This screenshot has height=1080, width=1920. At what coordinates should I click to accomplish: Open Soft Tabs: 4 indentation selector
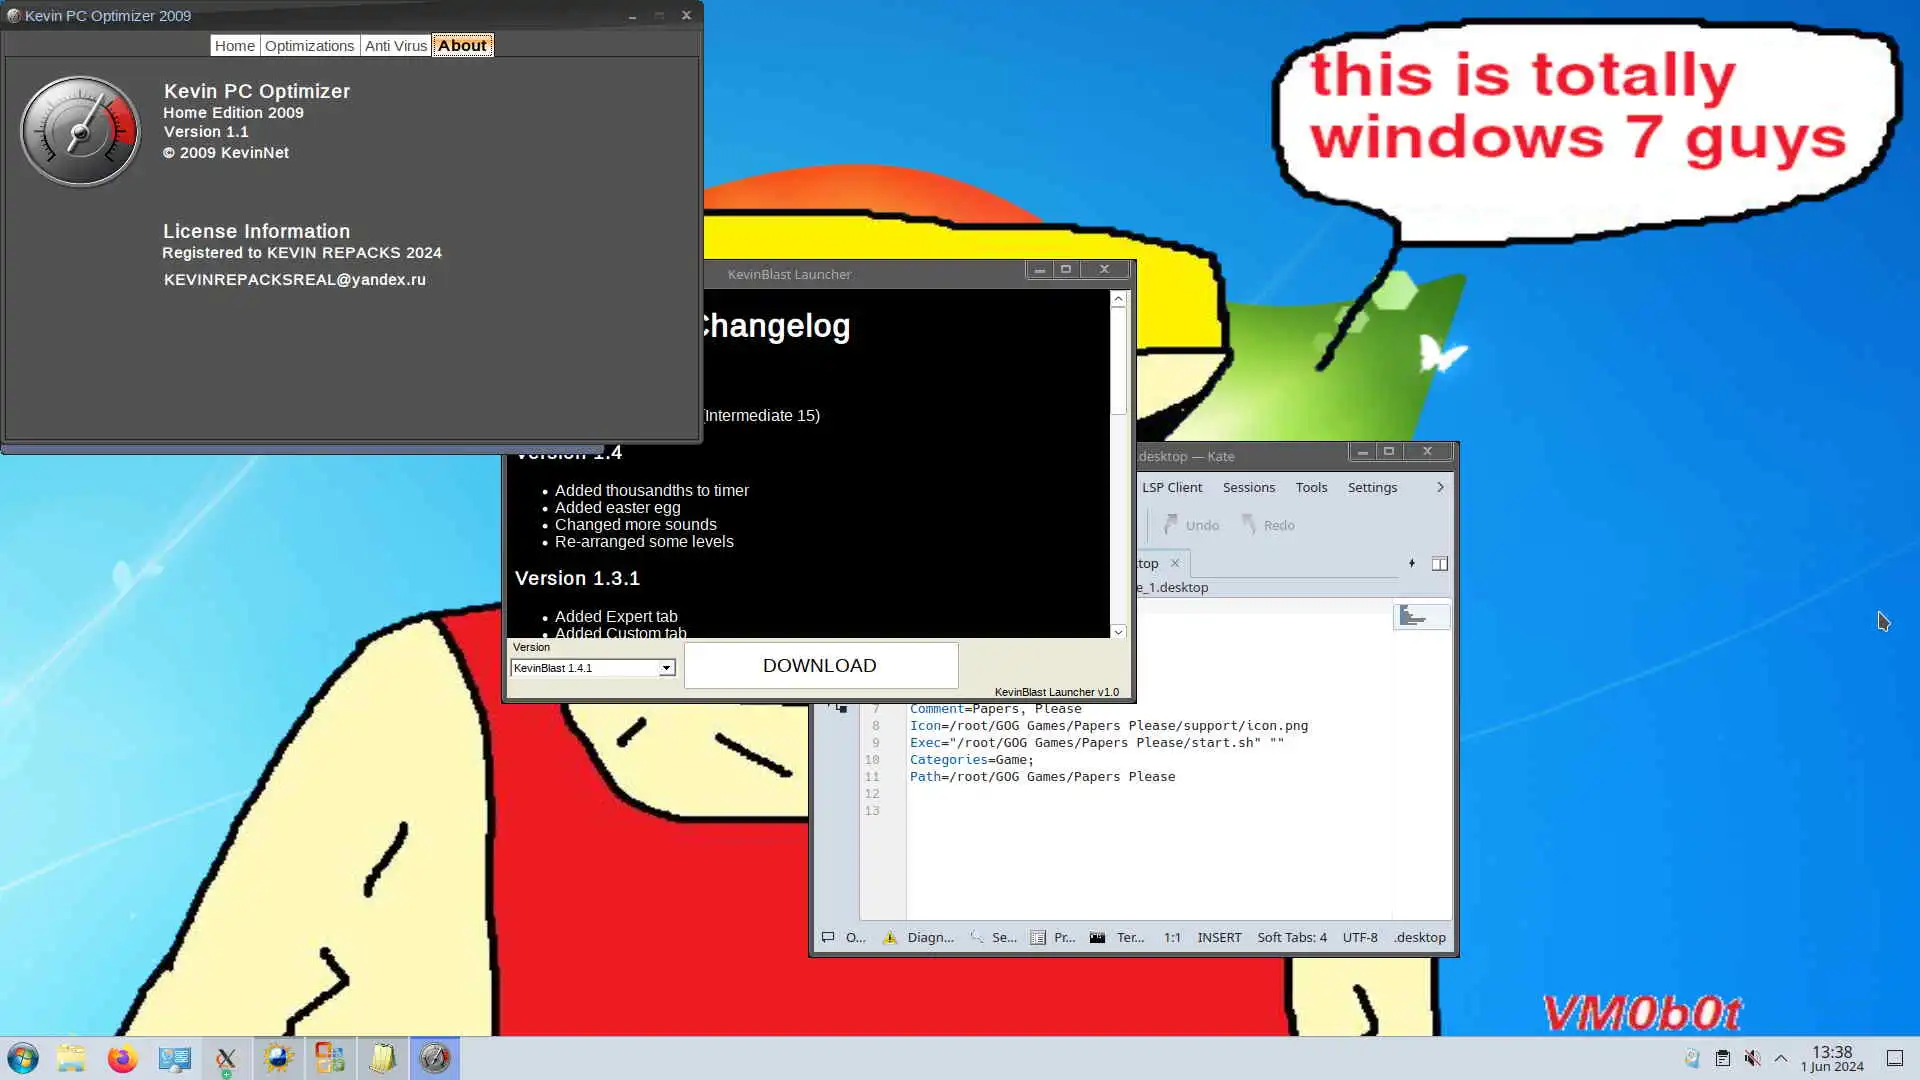click(1291, 937)
